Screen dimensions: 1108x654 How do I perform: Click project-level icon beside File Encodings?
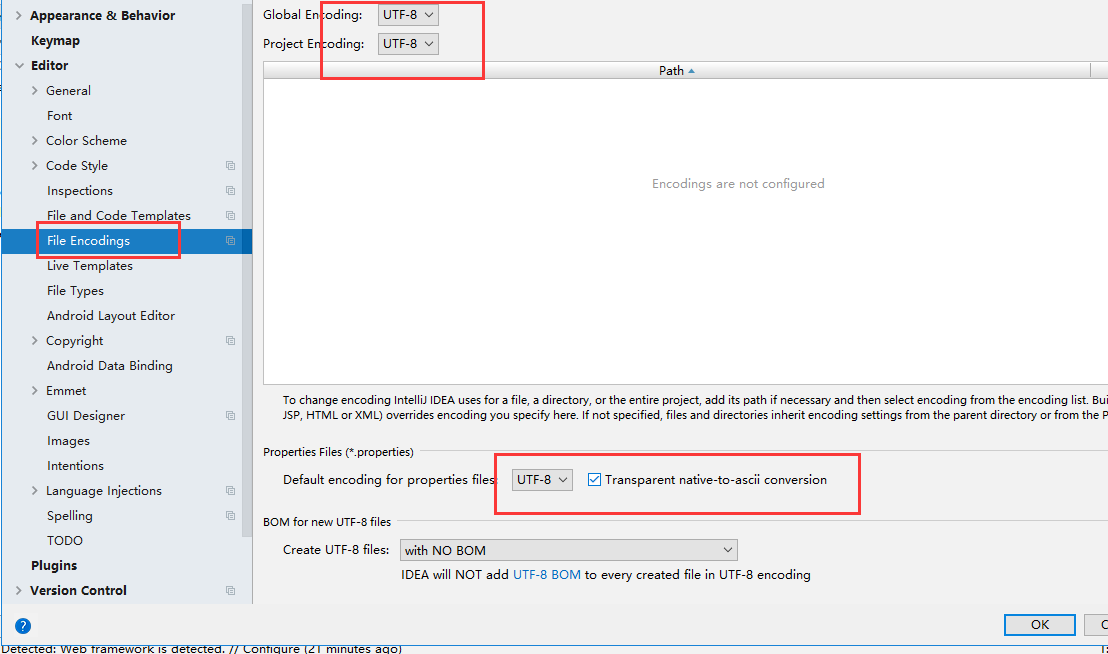click(x=230, y=241)
